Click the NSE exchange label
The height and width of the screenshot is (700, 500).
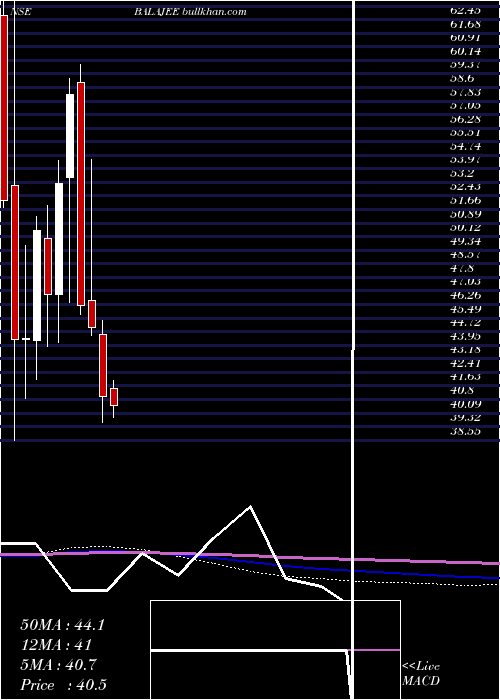pos(20,12)
